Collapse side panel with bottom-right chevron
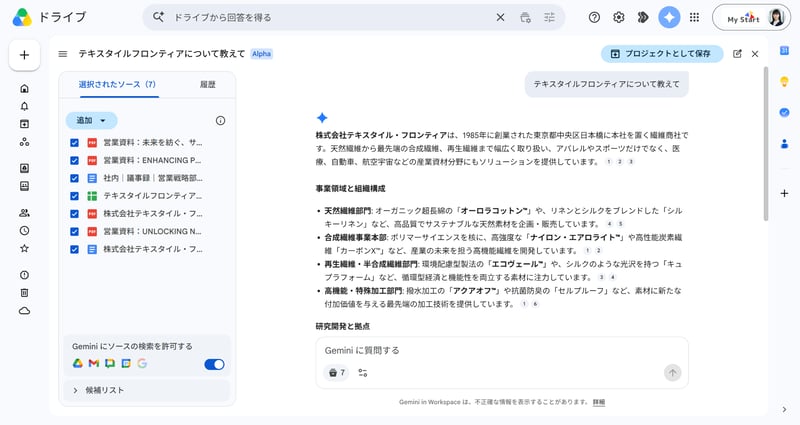800x425 pixels. click(784, 409)
